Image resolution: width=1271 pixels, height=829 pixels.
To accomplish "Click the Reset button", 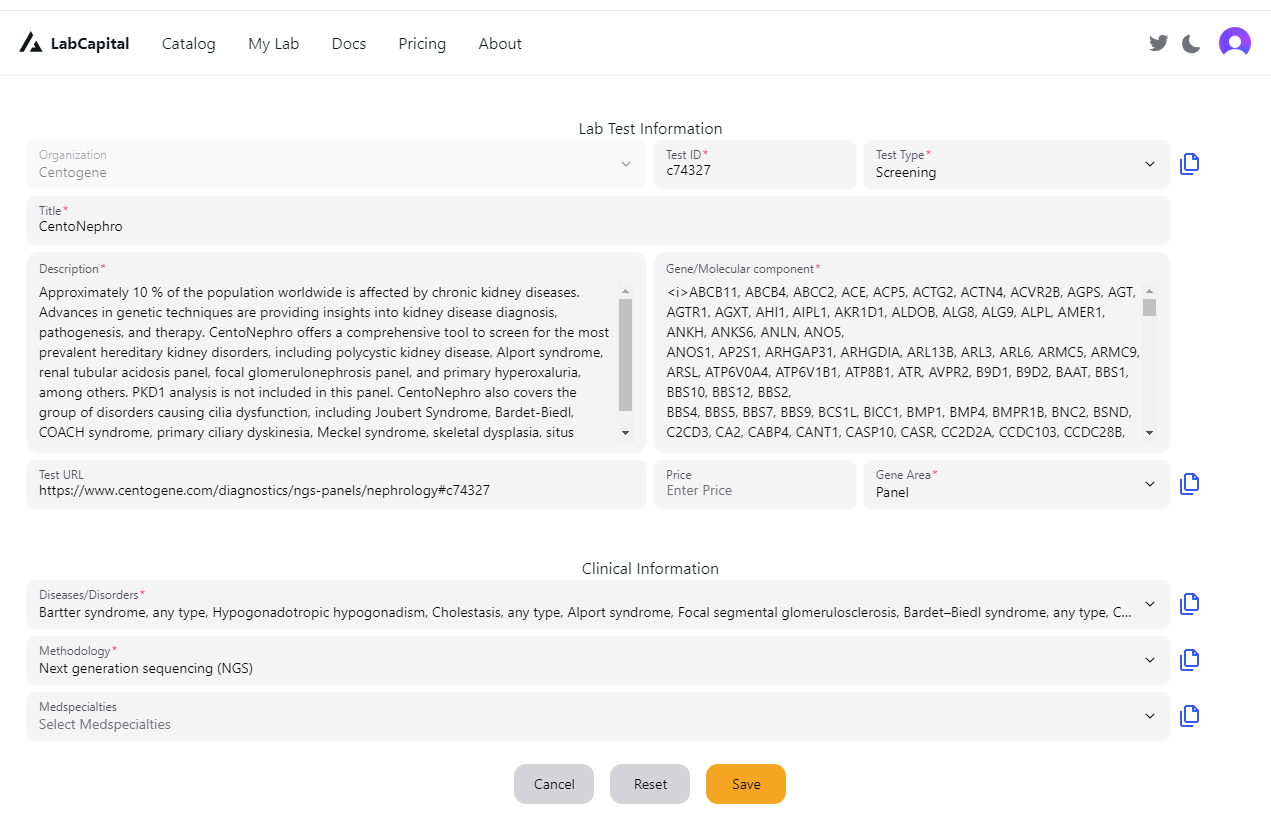I will click(650, 784).
